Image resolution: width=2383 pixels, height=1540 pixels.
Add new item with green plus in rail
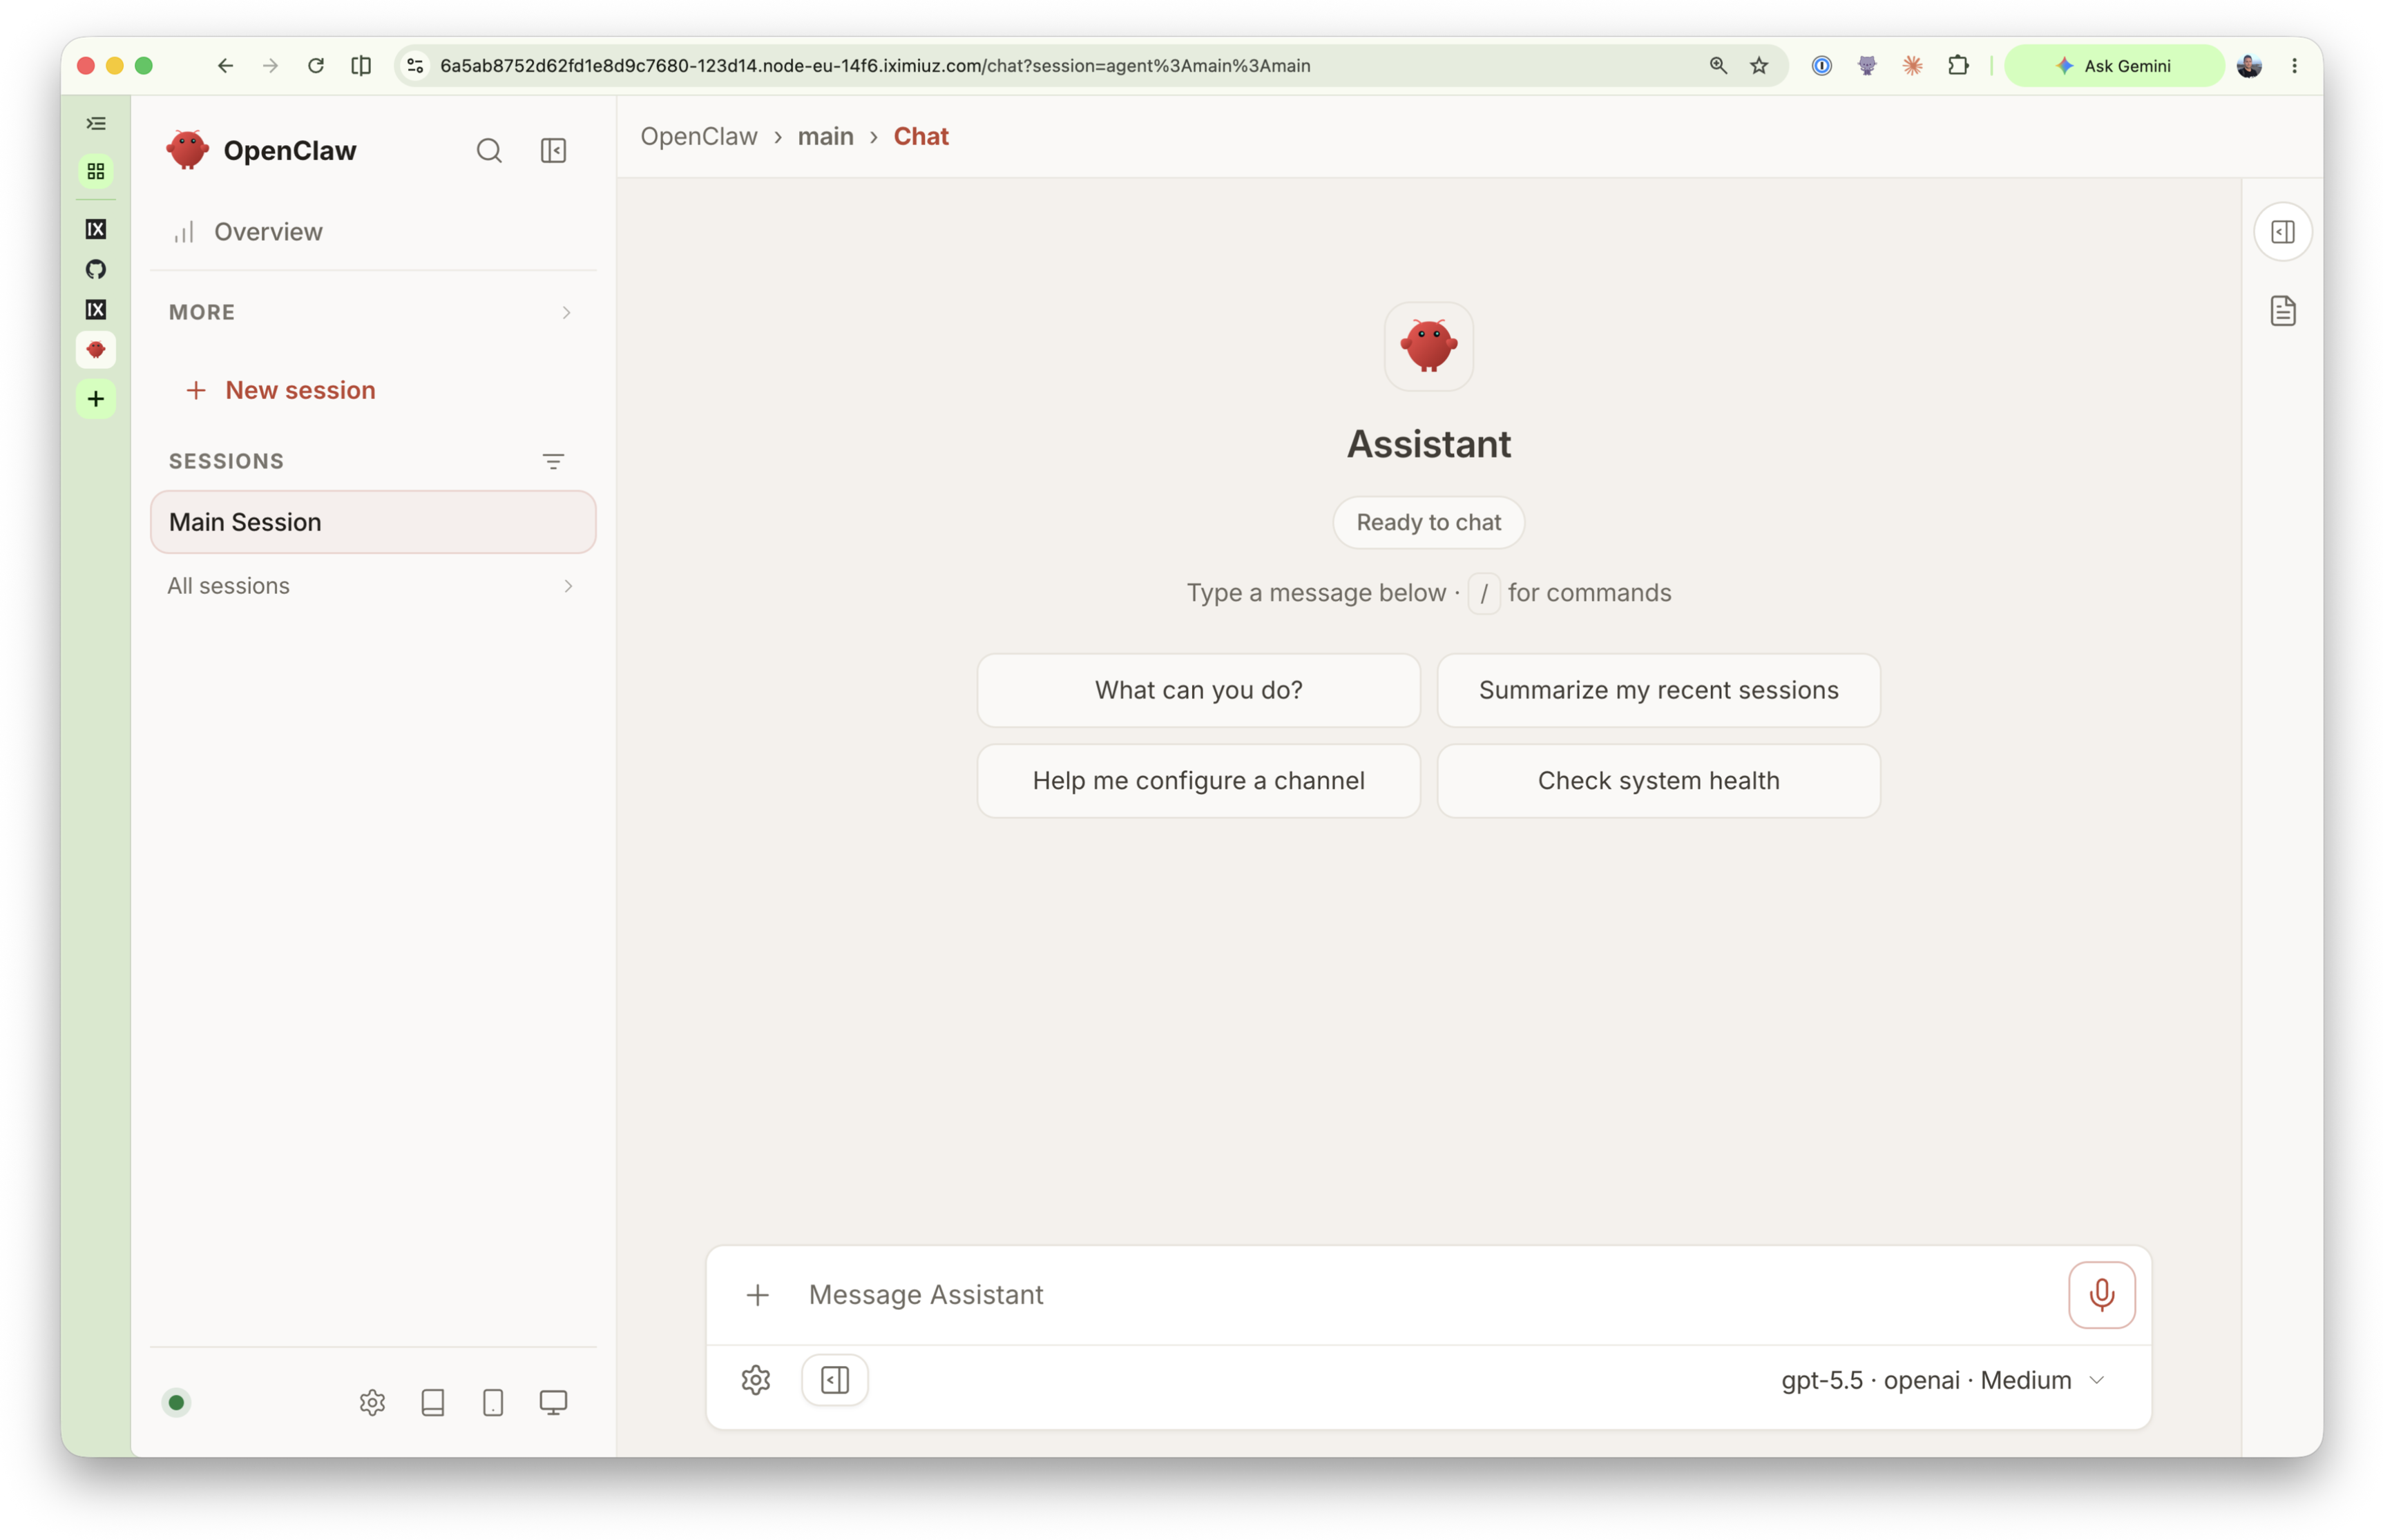click(x=96, y=399)
